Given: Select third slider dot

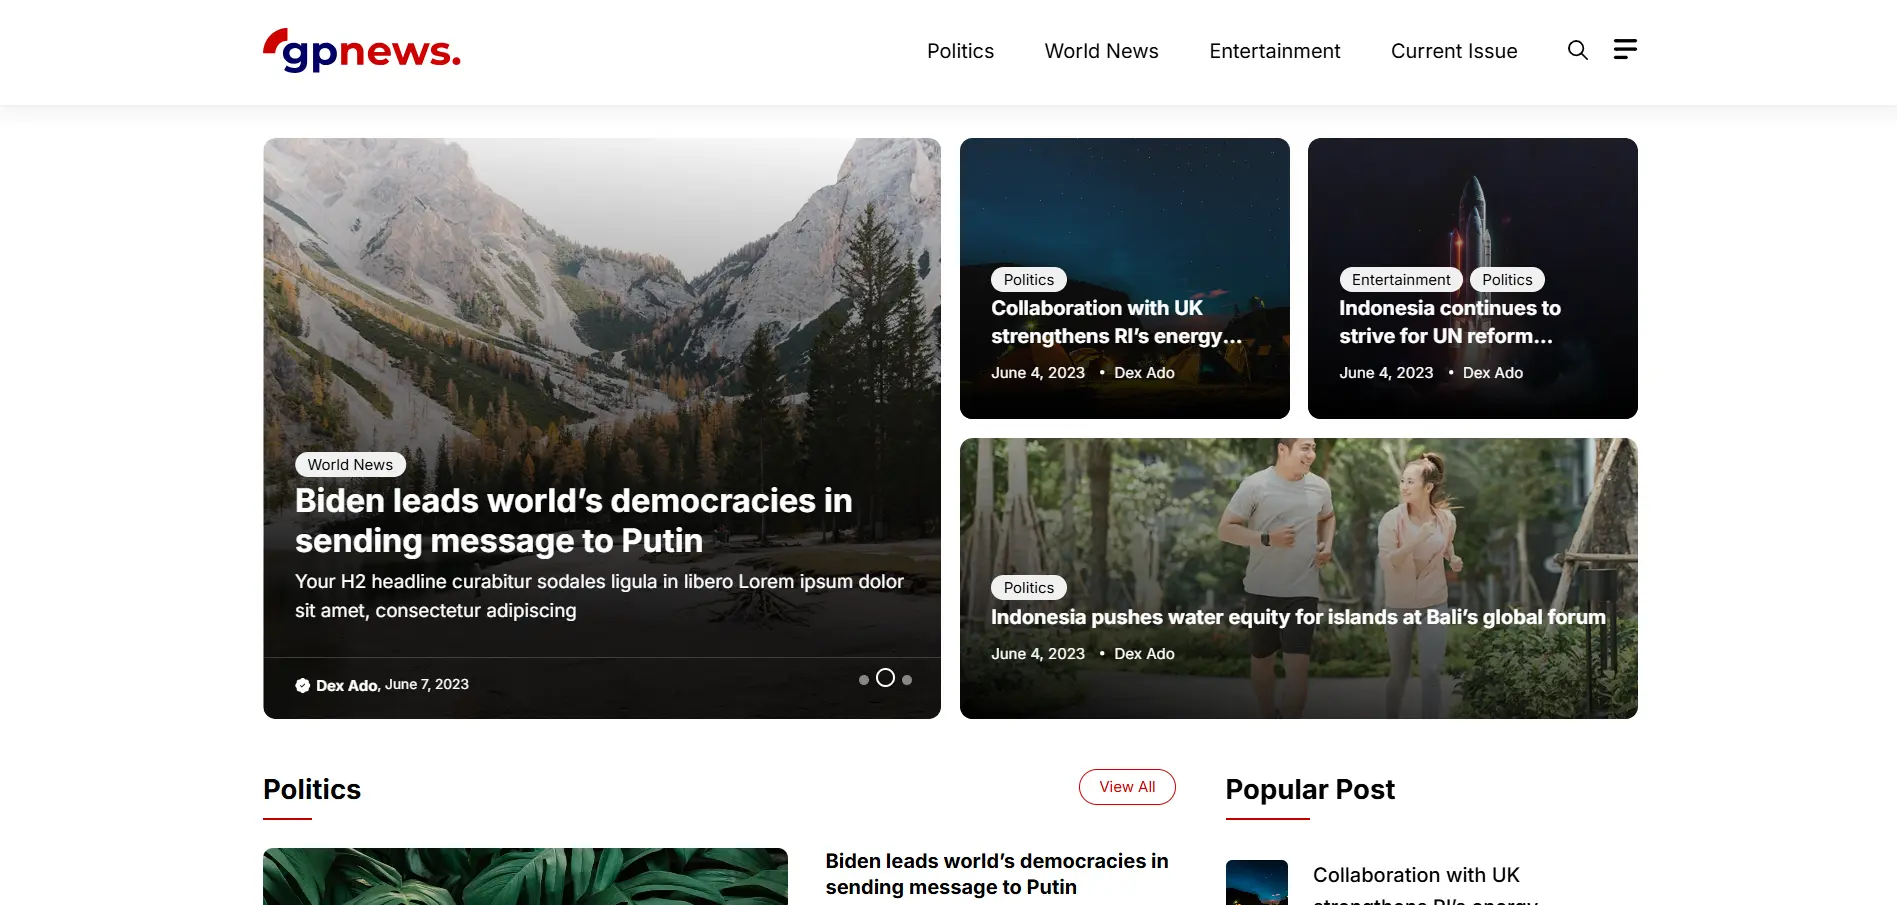Looking at the screenshot, I should [x=907, y=680].
